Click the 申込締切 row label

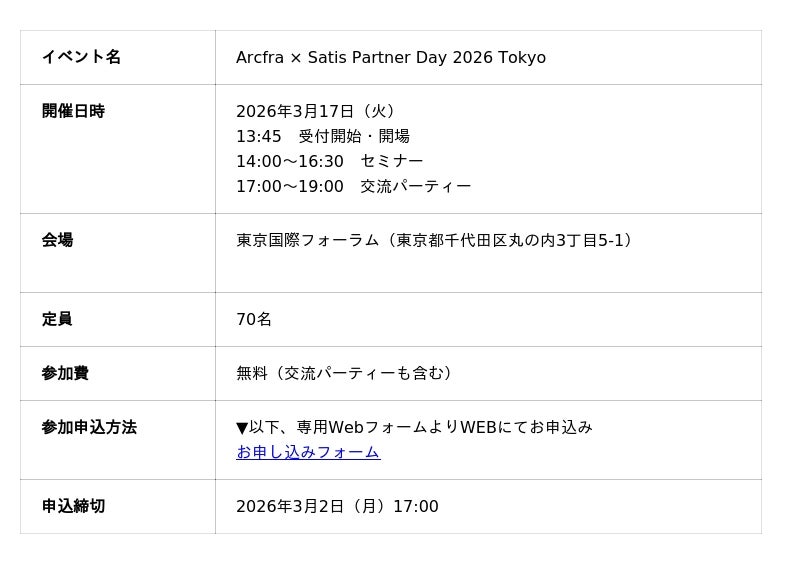[73, 506]
